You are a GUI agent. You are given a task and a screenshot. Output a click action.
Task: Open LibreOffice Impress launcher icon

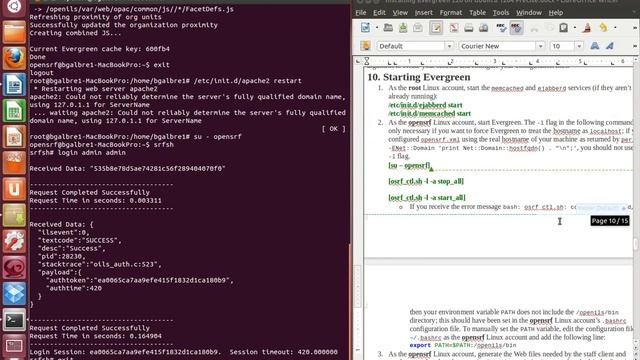[14, 137]
